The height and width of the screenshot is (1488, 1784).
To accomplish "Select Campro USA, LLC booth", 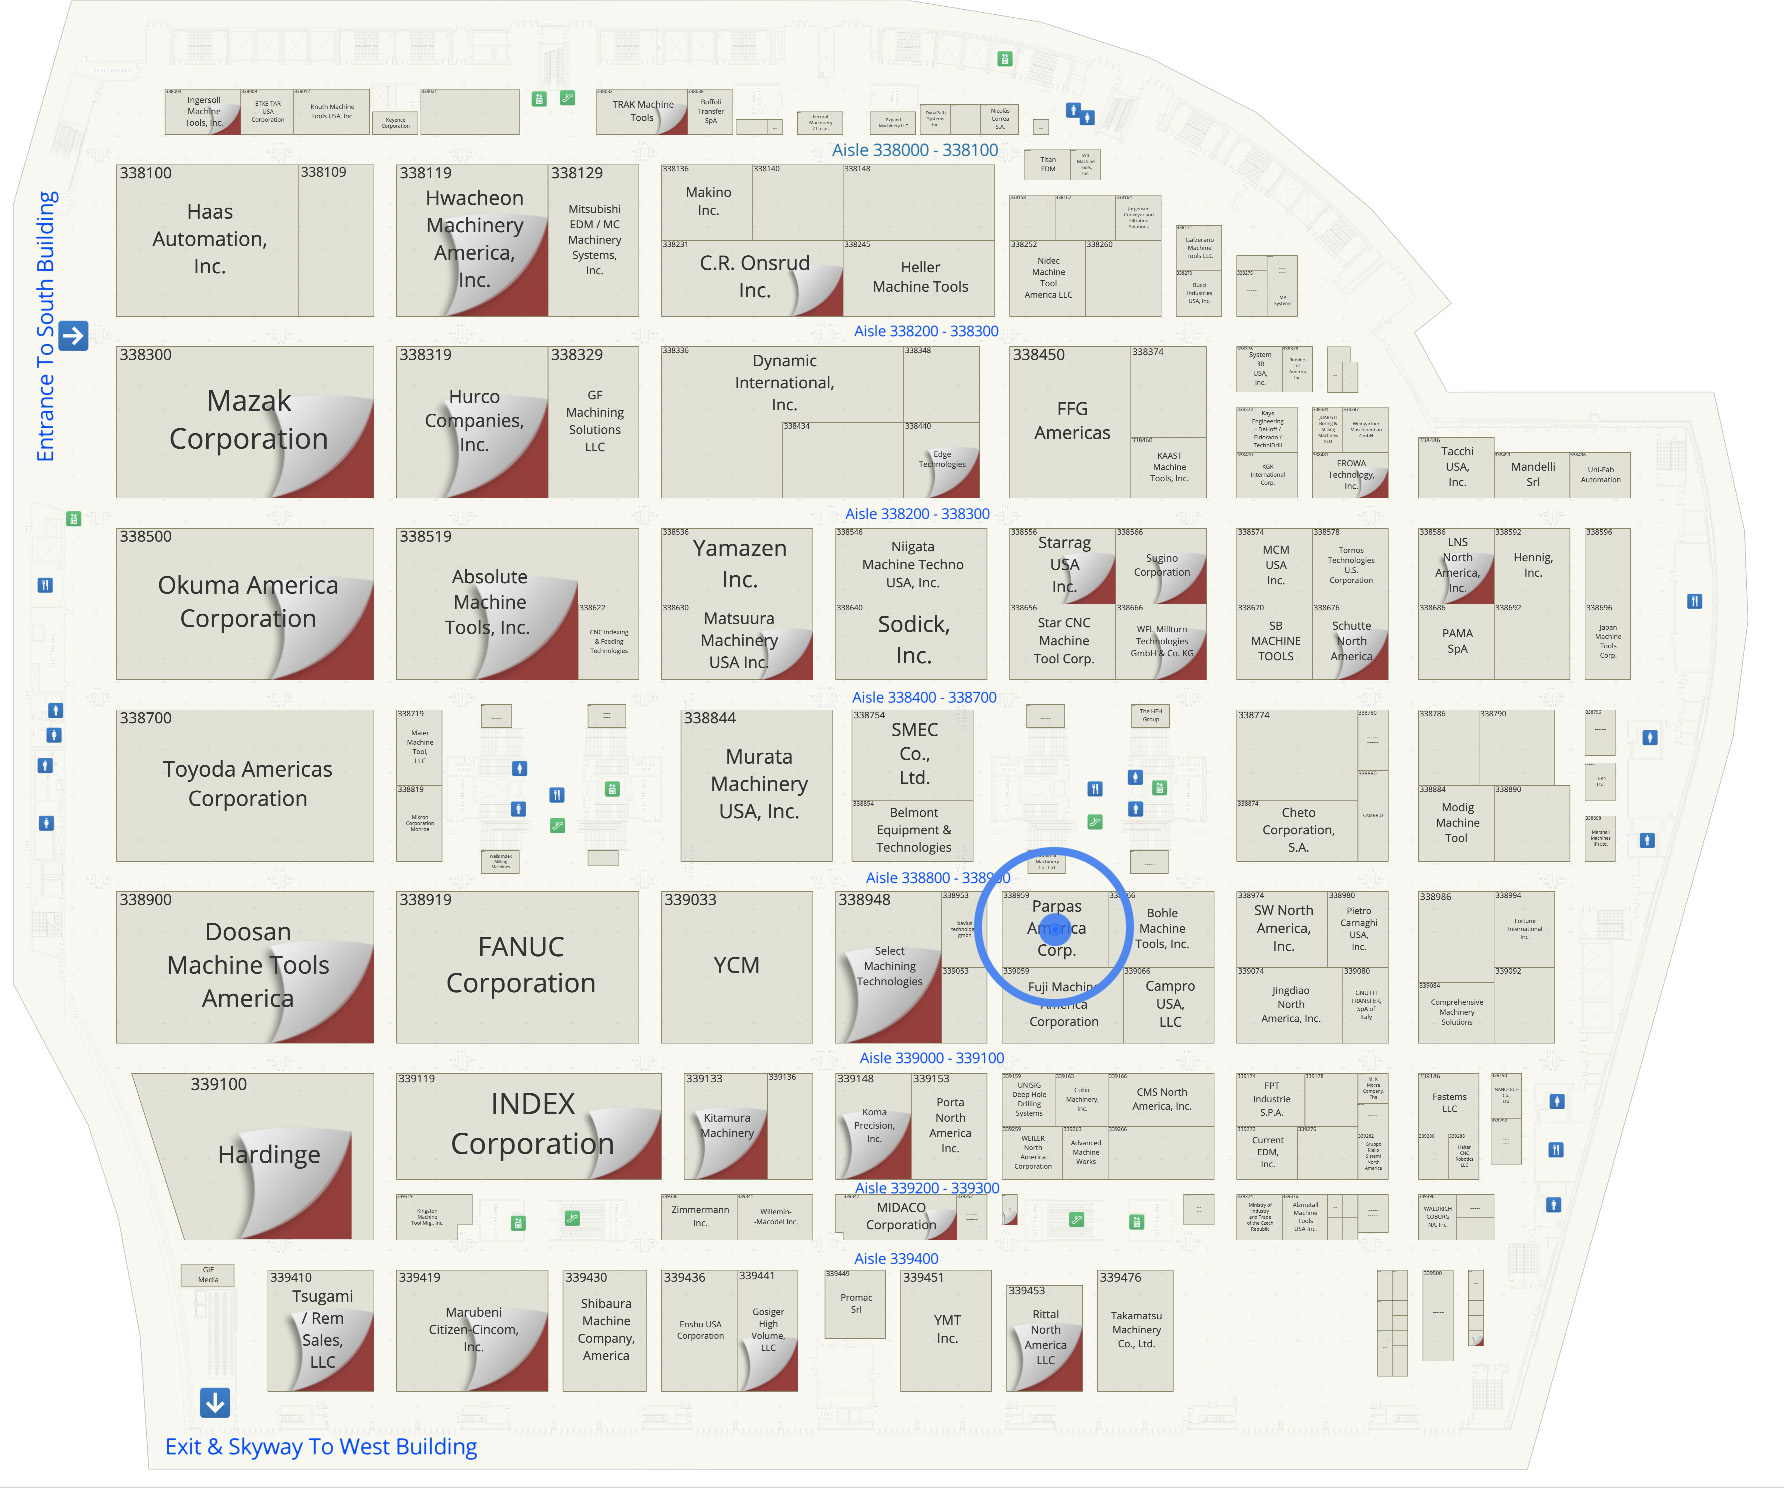I will (x=1168, y=1005).
